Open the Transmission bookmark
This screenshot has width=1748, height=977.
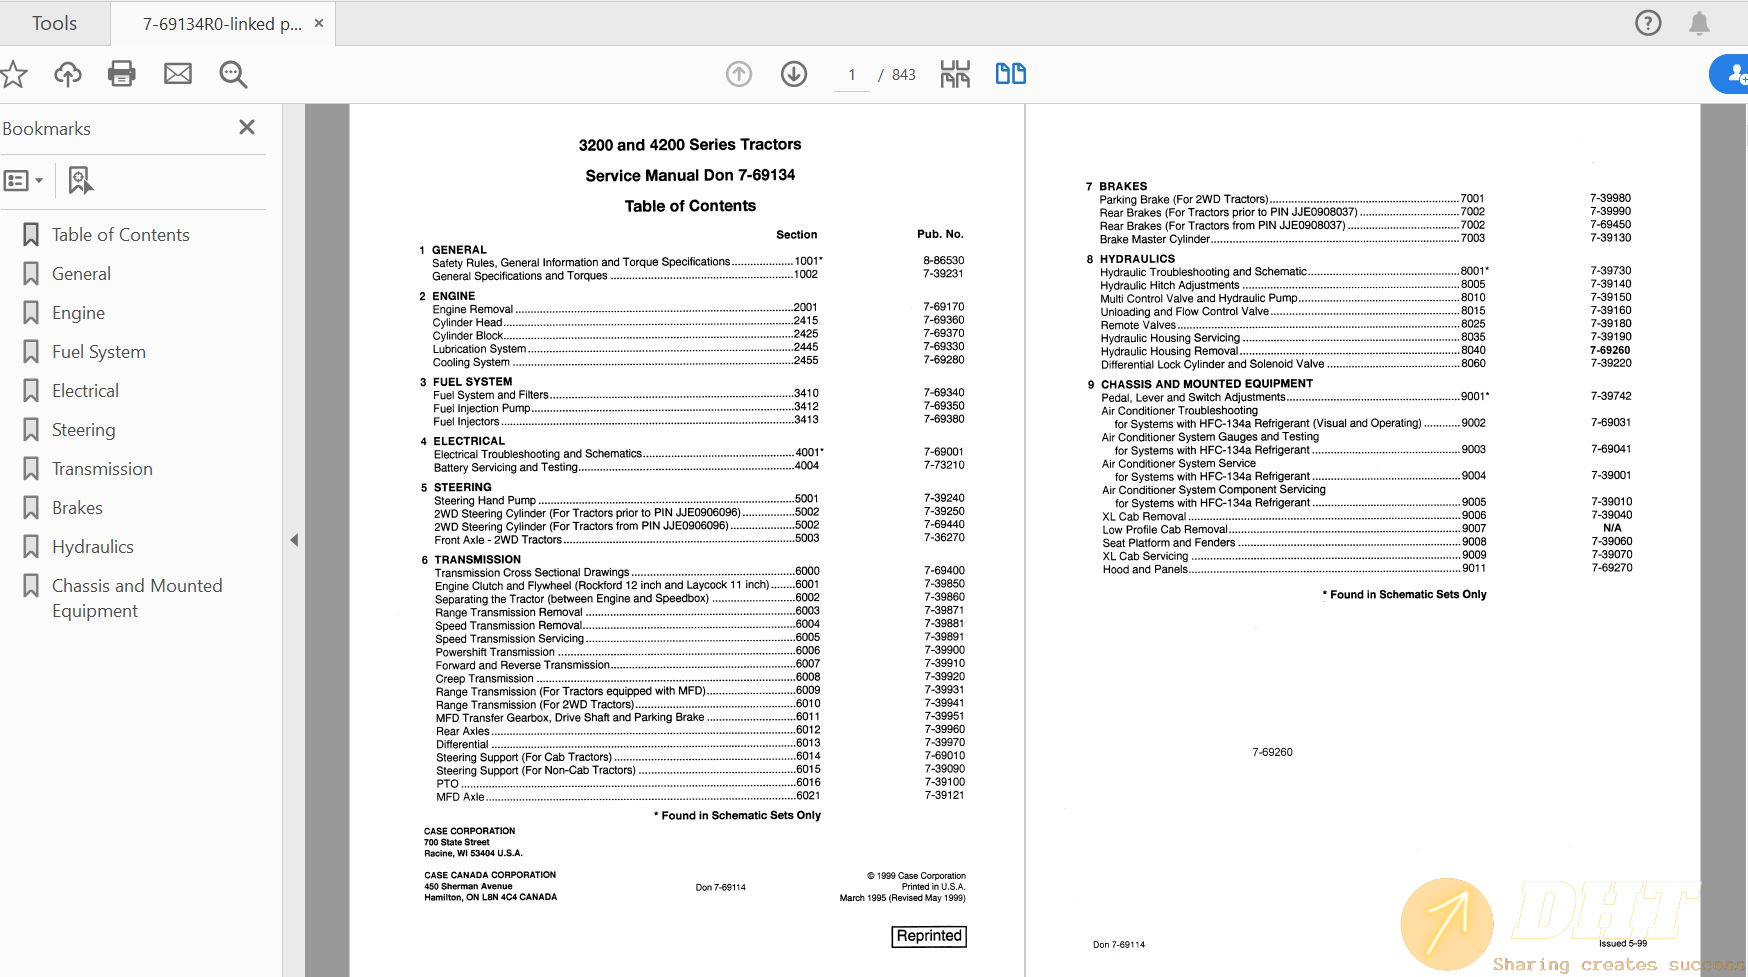(102, 469)
